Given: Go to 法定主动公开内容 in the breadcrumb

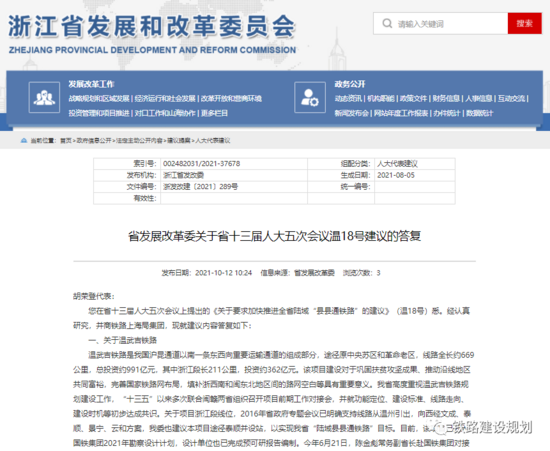Looking at the screenshot, I should pos(139,141).
